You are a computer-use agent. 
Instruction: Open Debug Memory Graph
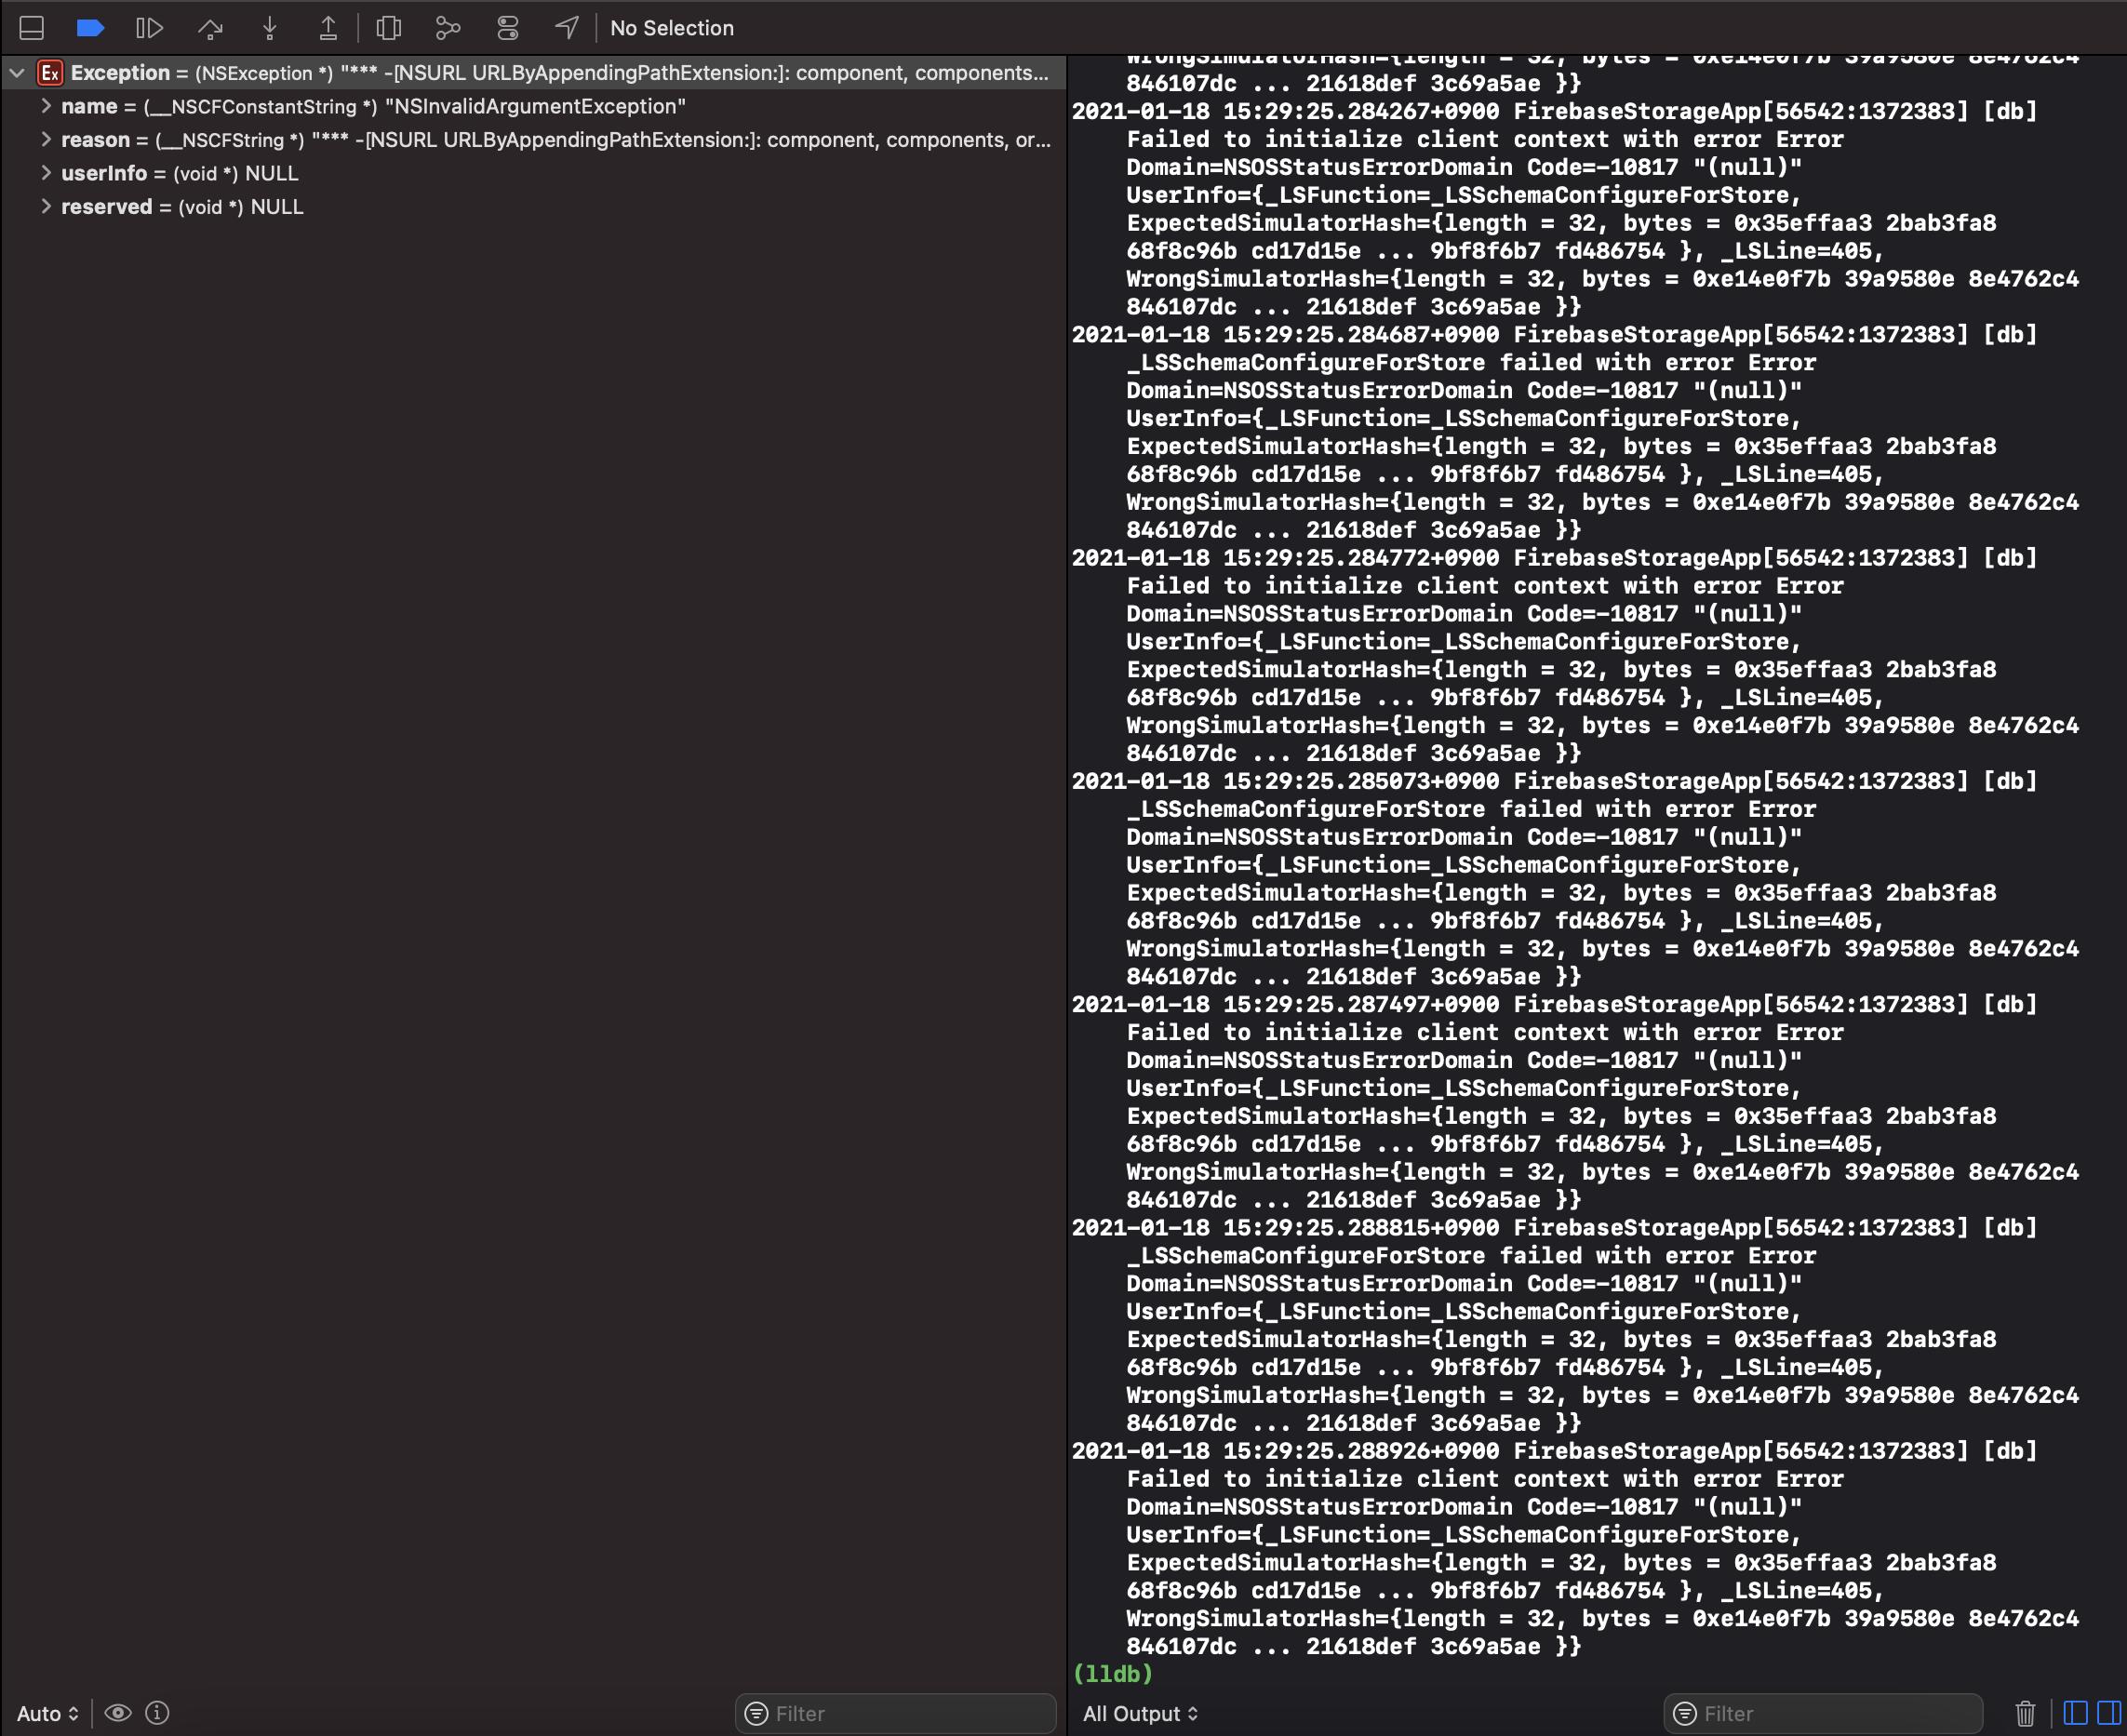448,28
